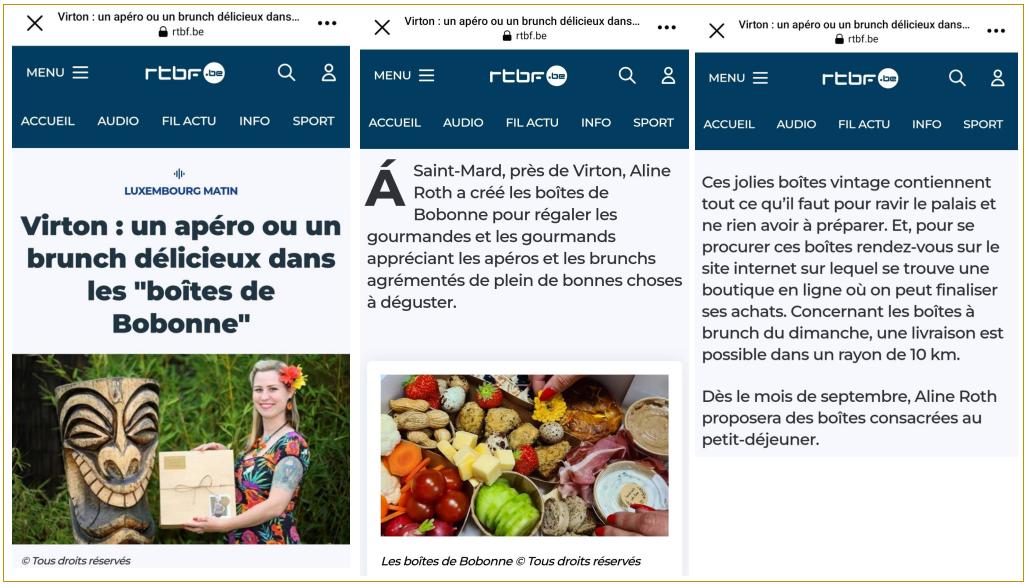Select INFO tab in the right screen
The height and width of the screenshot is (586, 1028).
(x=926, y=124)
